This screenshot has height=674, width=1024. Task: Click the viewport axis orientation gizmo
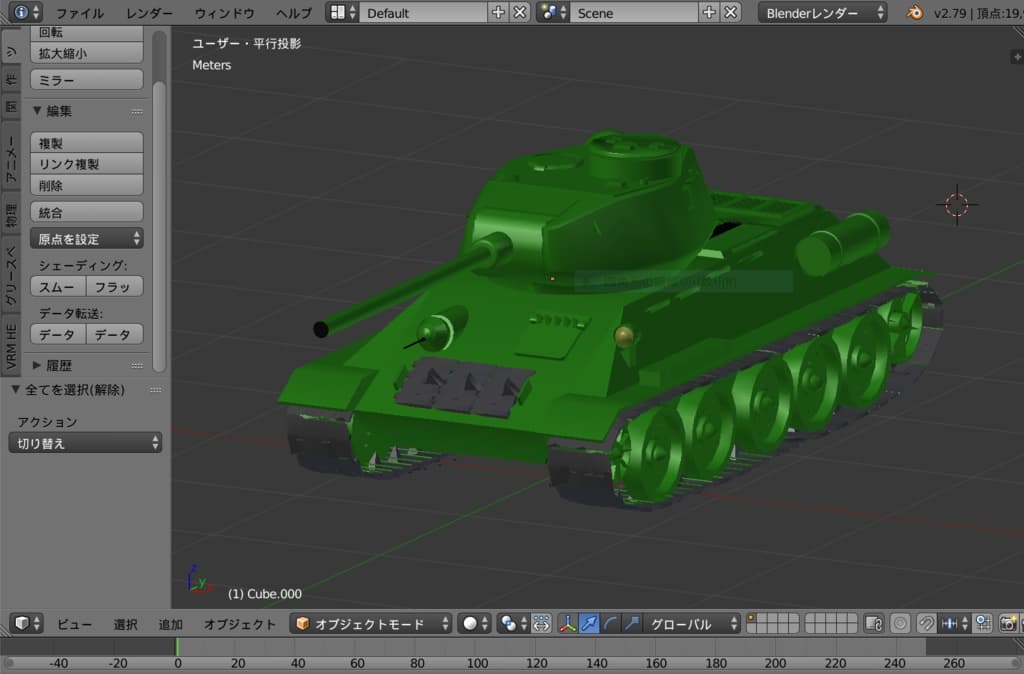click(199, 580)
